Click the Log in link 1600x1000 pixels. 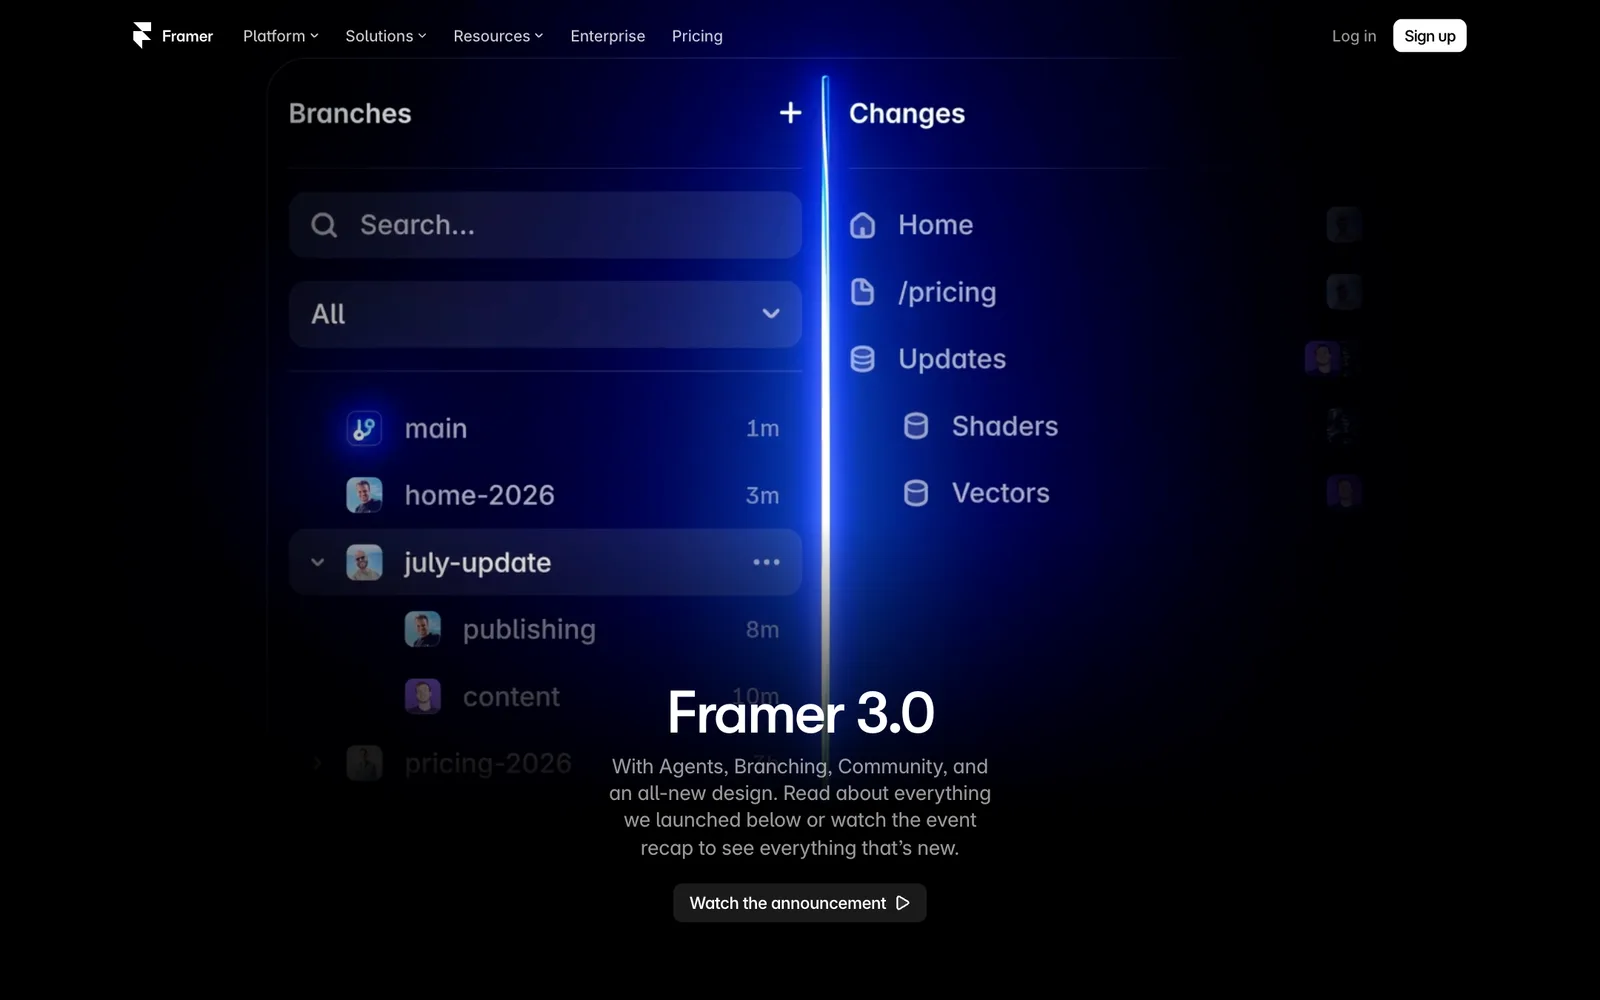pyautogui.click(x=1354, y=36)
